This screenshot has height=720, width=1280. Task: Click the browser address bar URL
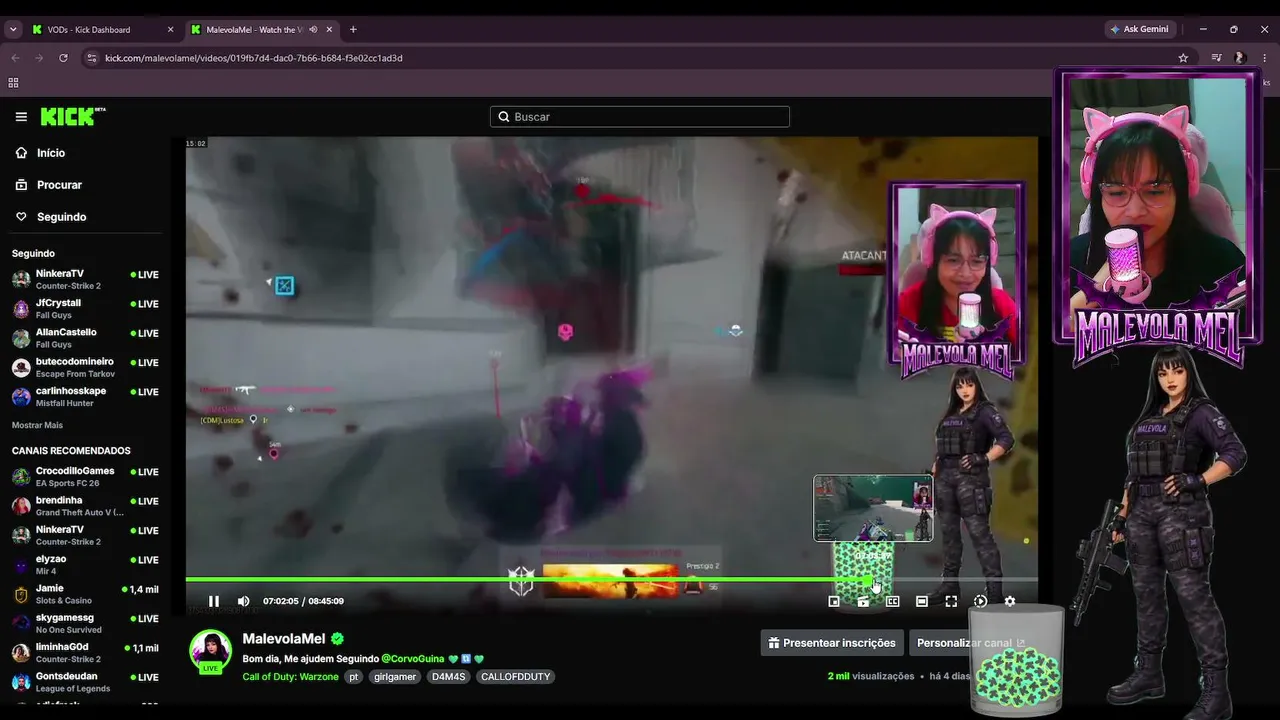[254, 58]
